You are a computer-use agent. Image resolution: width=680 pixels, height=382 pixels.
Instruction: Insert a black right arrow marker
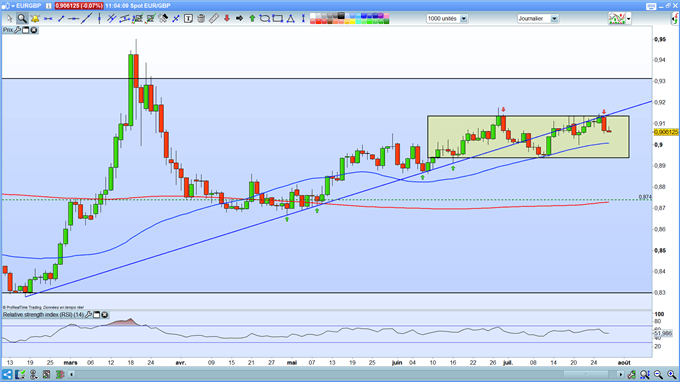click(239, 19)
